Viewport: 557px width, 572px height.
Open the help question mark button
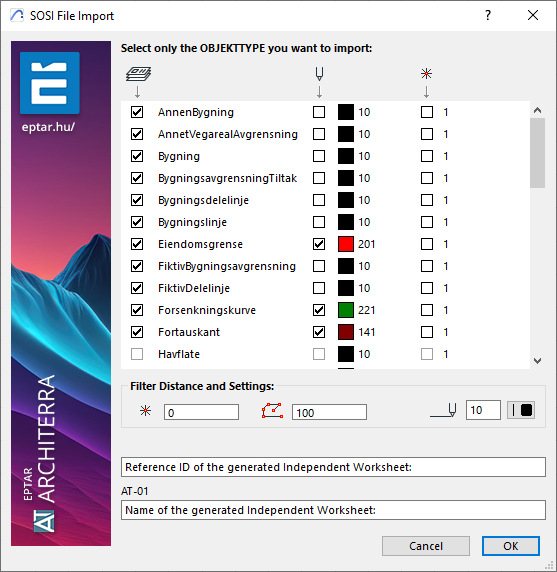tap(488, 15)
